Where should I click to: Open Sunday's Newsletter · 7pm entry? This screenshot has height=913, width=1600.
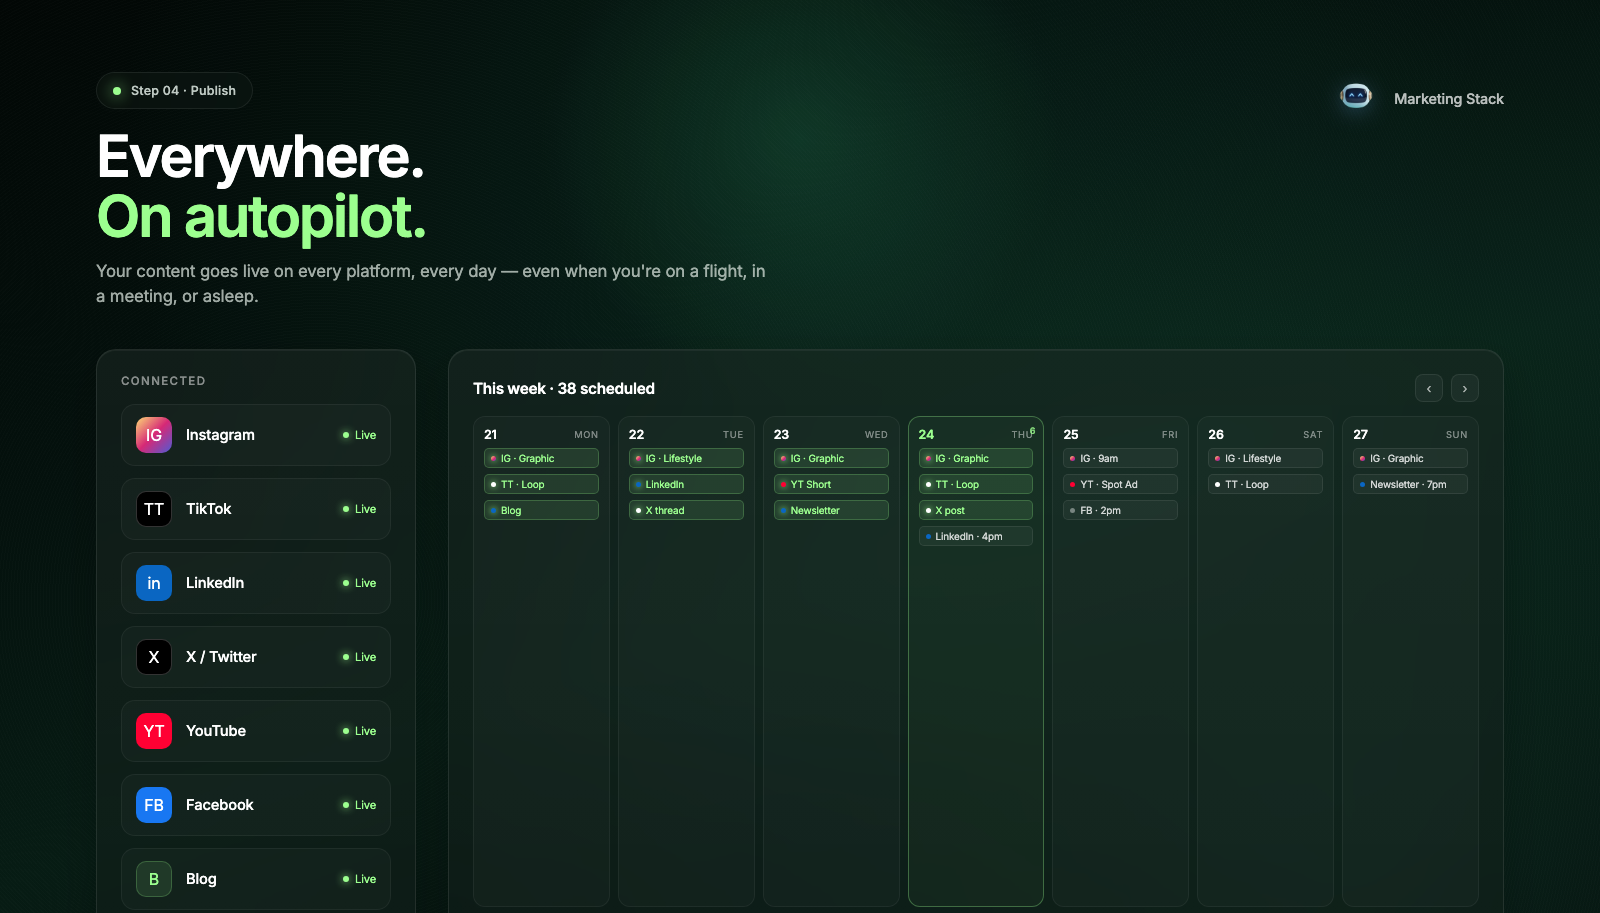pyautogui.click(x=1410, y=484)
